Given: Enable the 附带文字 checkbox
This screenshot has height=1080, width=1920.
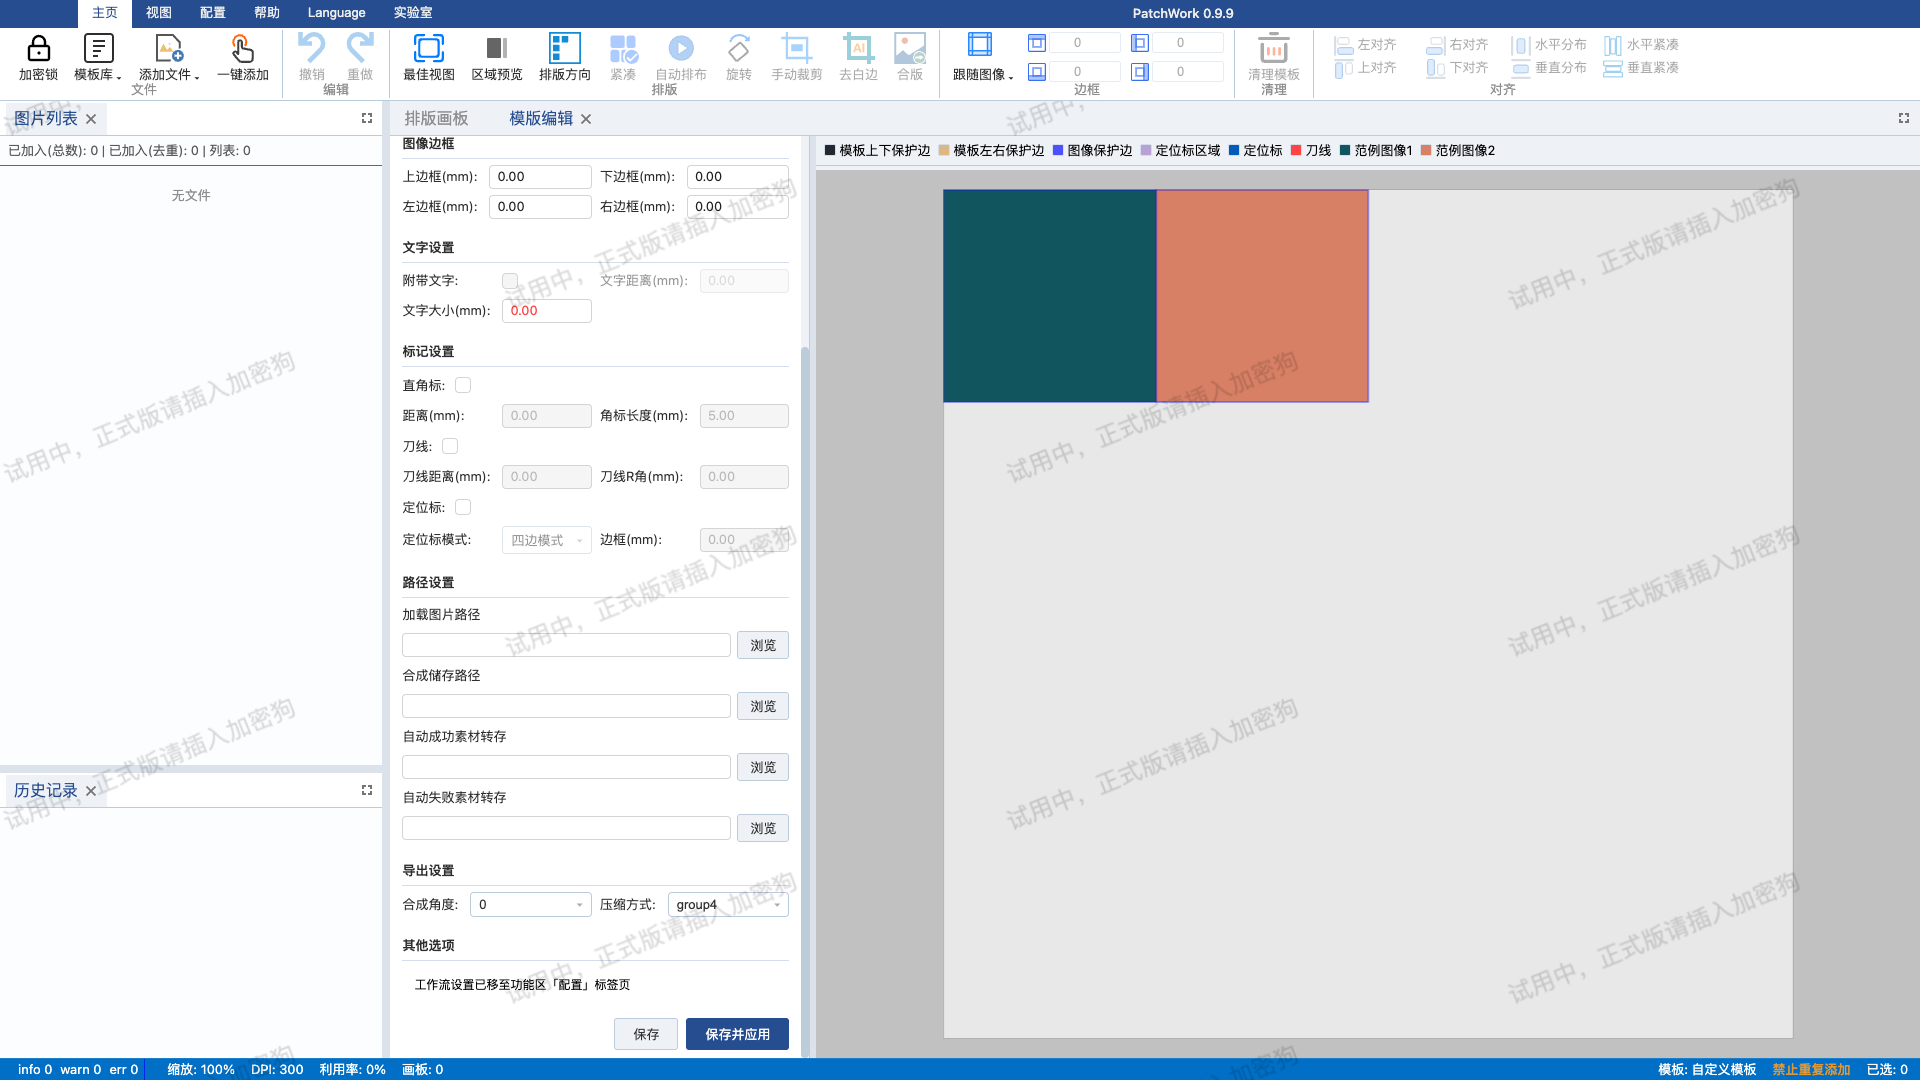Looking at the screenshot, I should pos(510,281).
